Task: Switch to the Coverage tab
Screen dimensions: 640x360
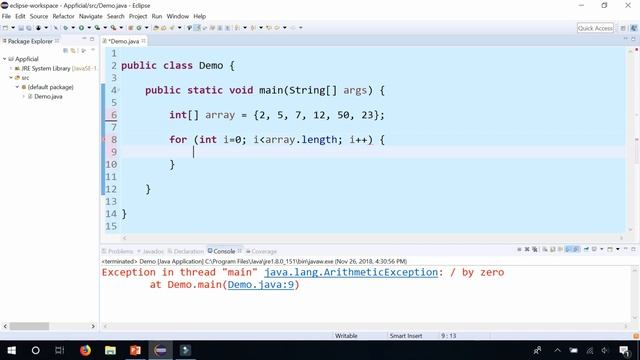Action: pos(261,251)
